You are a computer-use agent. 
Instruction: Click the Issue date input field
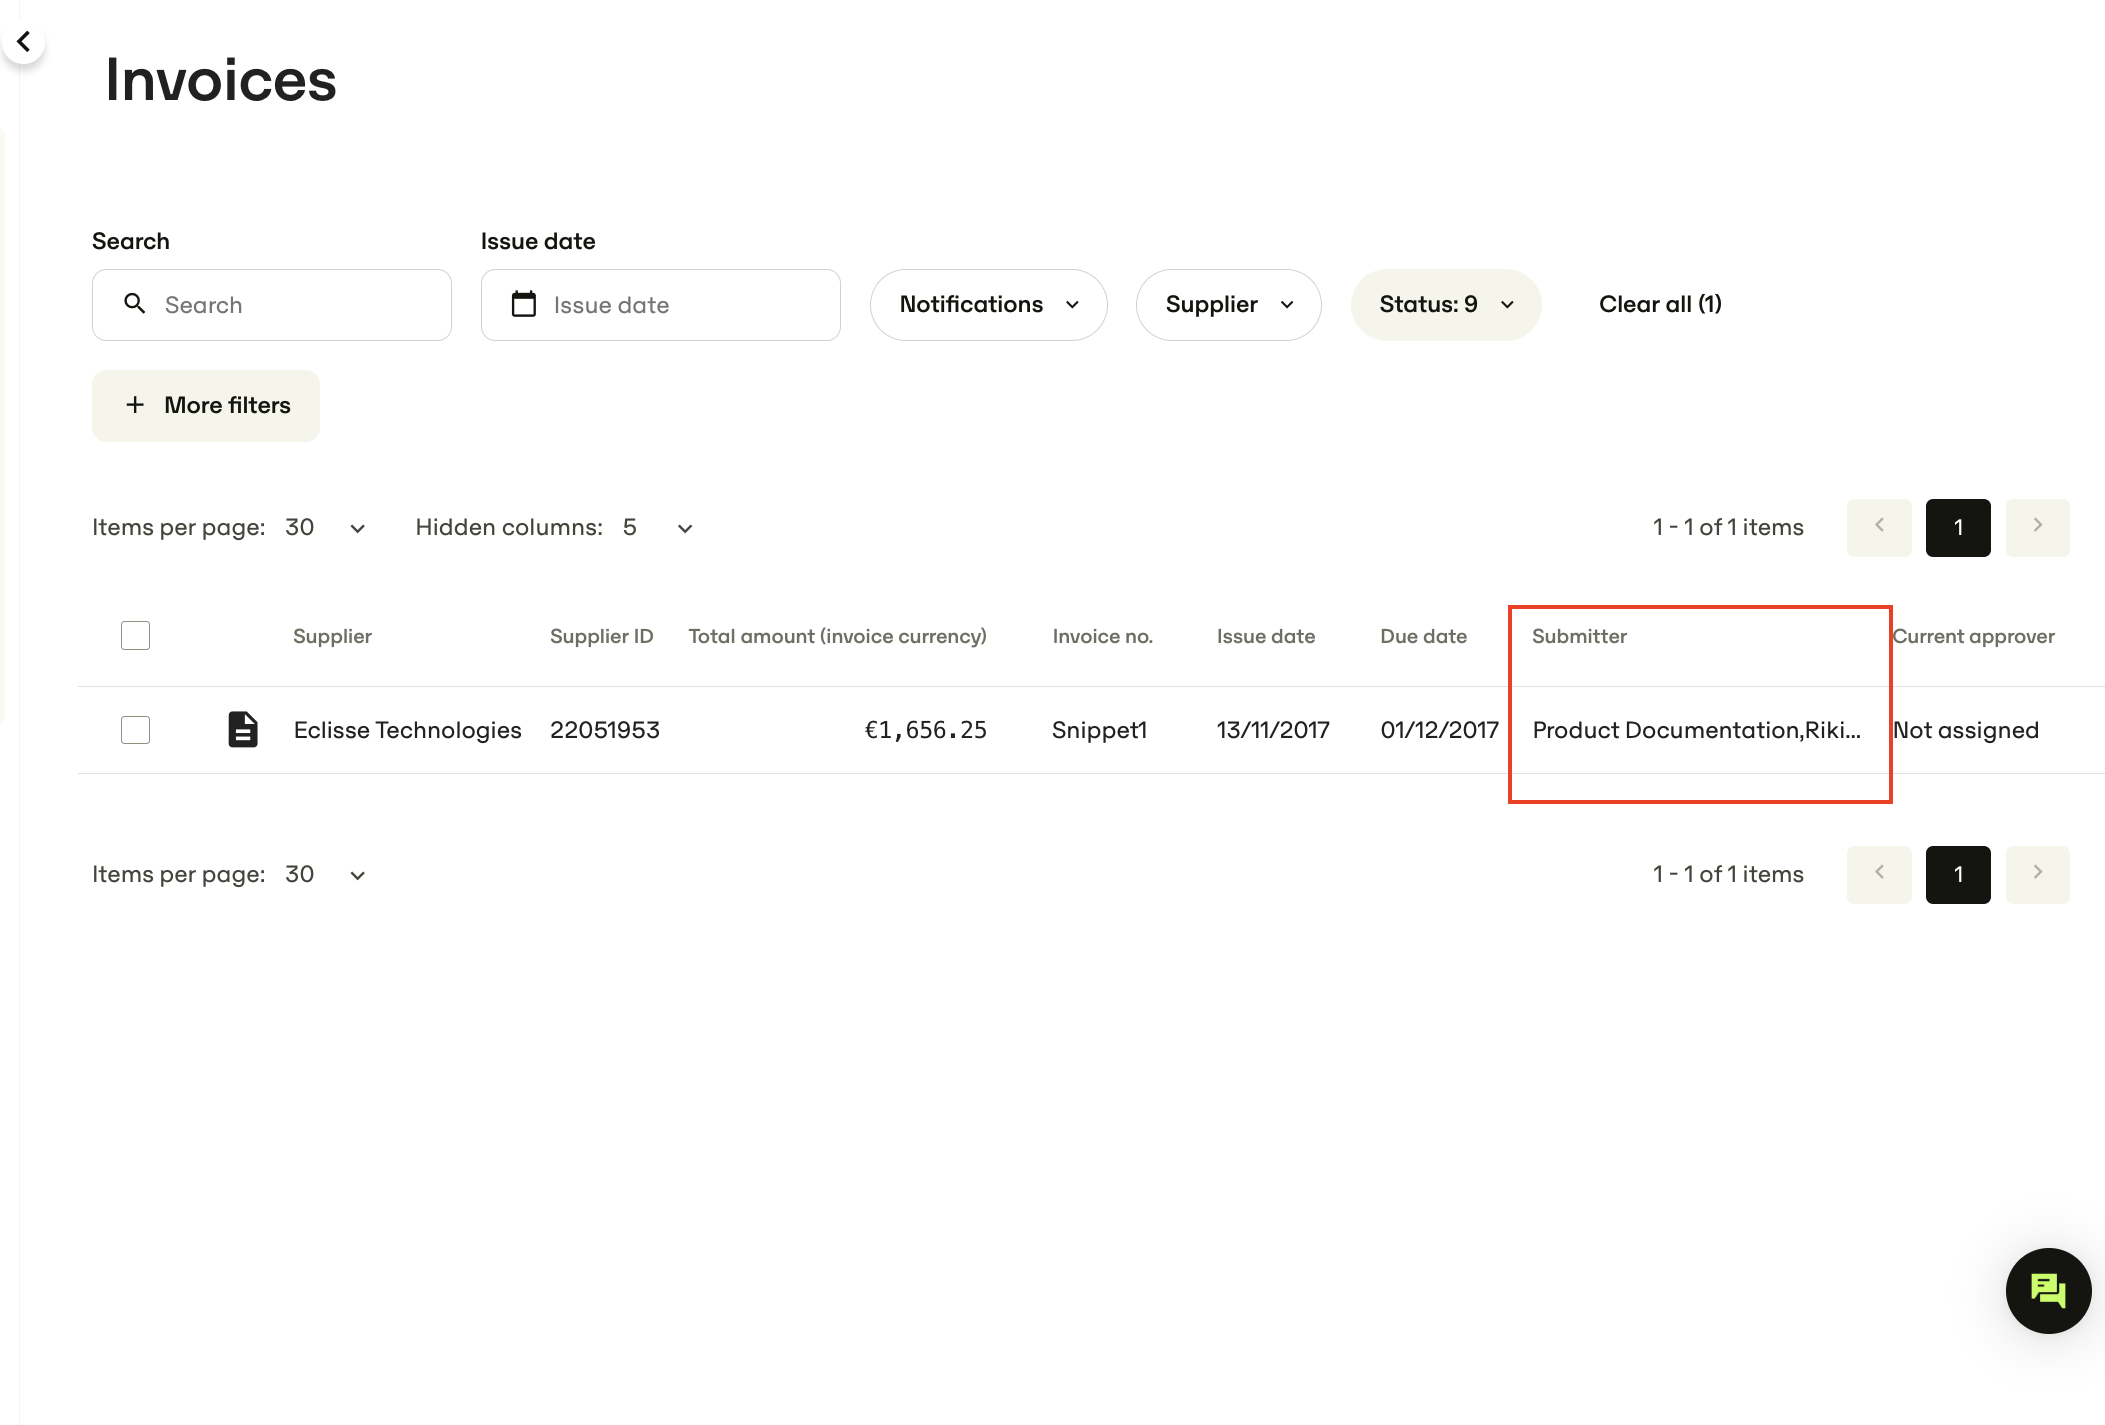coord(661,304)
